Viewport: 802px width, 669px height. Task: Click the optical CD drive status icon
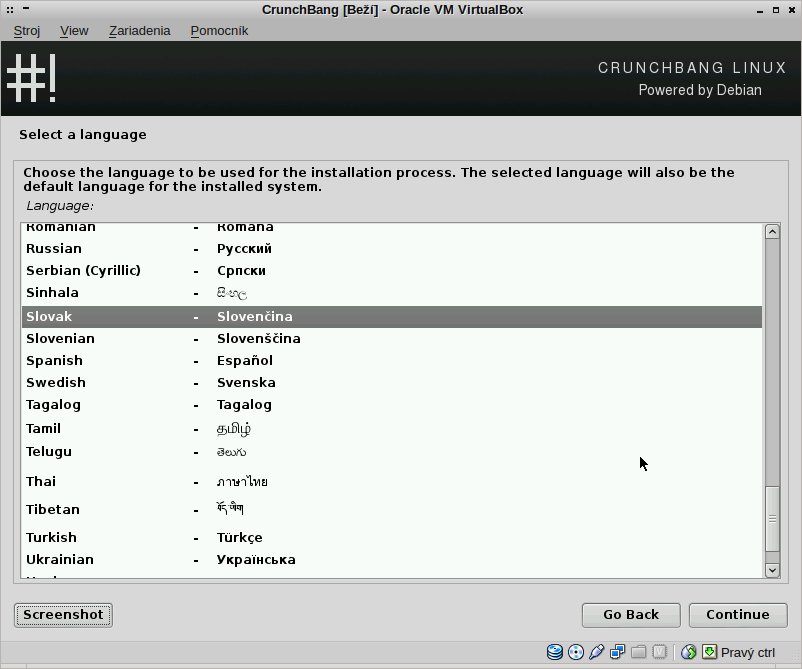pos(576,652)
